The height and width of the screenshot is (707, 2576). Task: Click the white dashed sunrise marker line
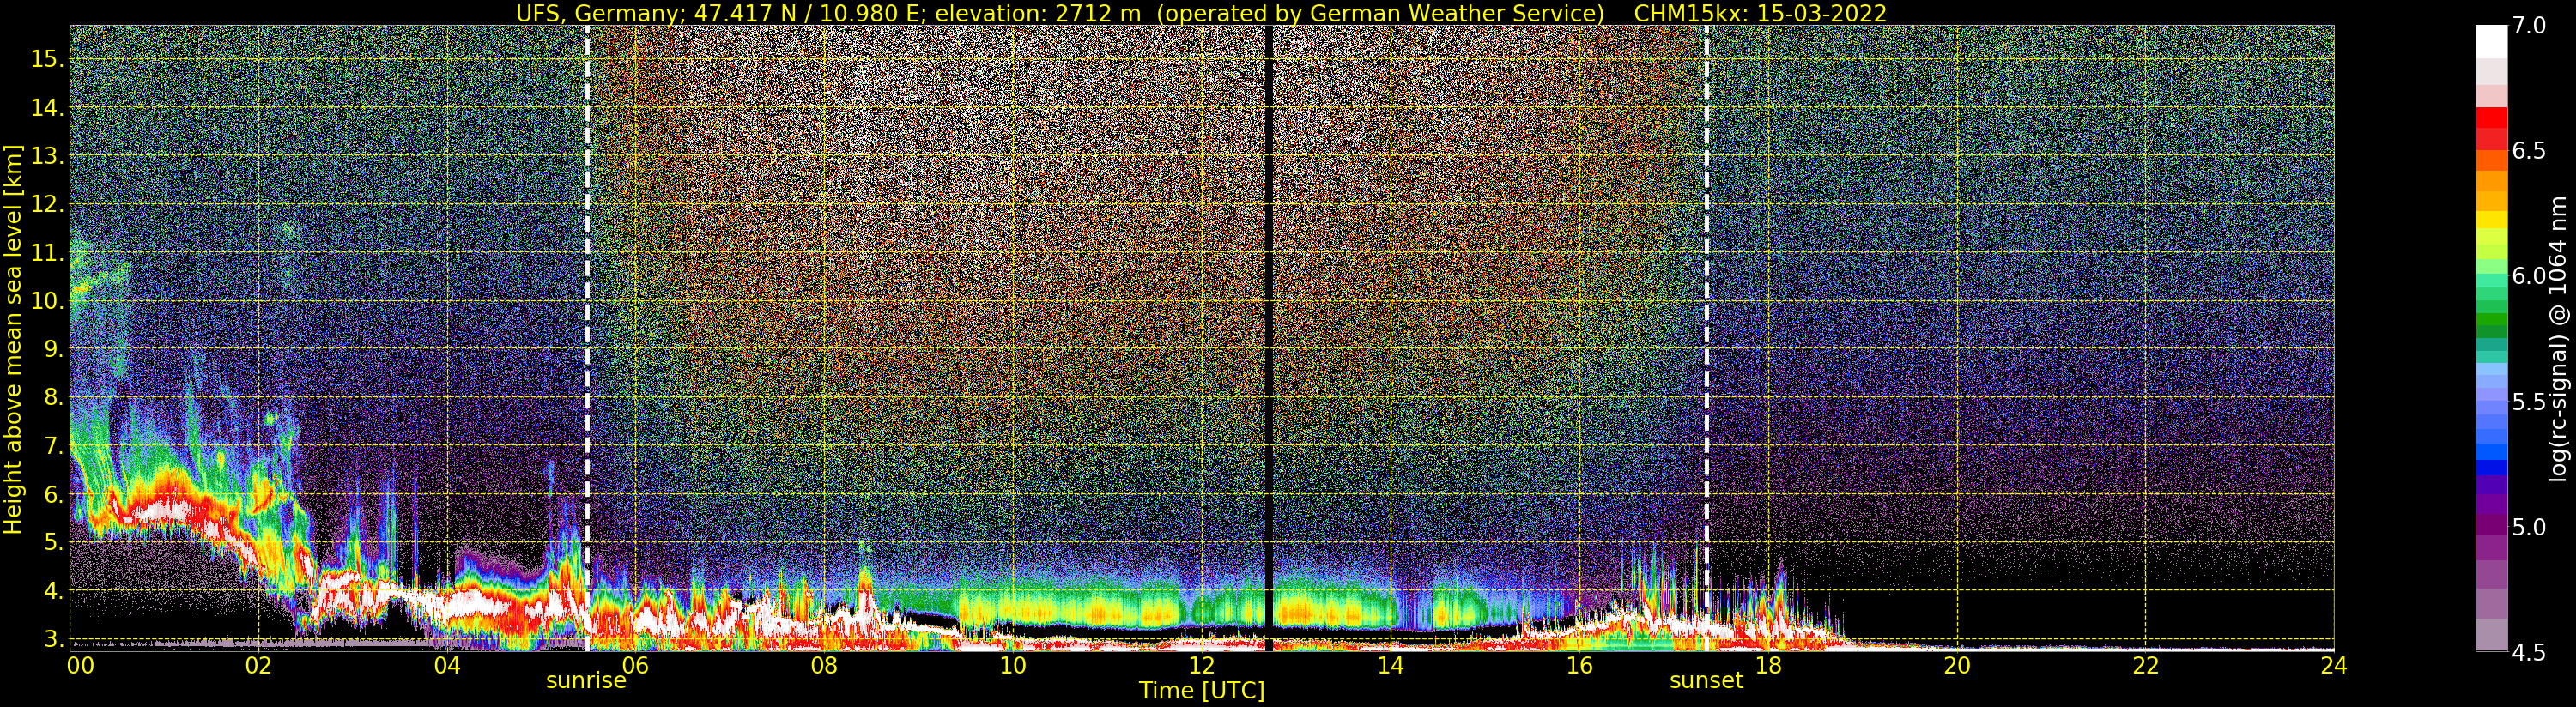pyautogui.click(x=587, y=338)
